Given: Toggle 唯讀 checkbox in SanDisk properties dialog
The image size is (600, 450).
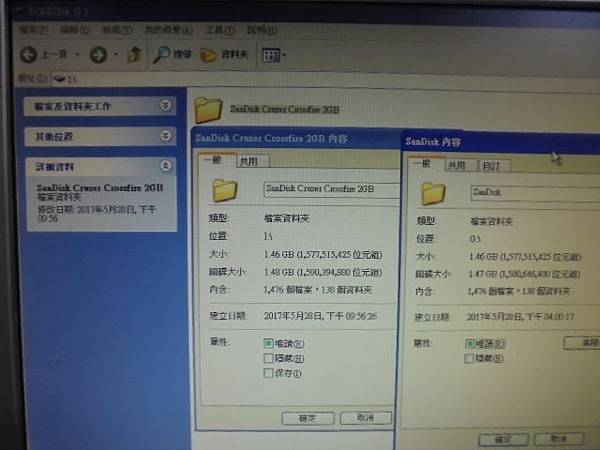Looking at the screenshot, I should coord(470,343).
